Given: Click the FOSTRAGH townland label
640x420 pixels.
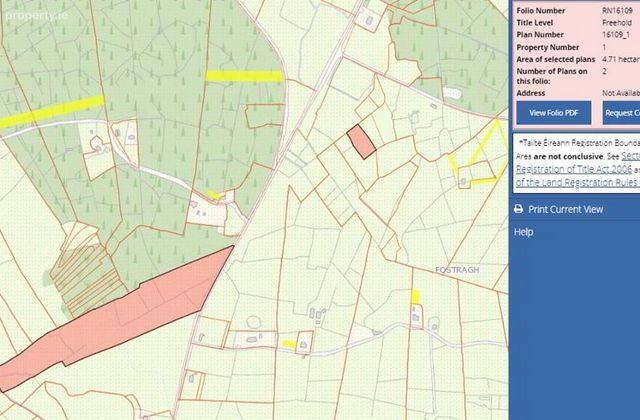Looking at the screenshot, I should click(x=457, y=270).
